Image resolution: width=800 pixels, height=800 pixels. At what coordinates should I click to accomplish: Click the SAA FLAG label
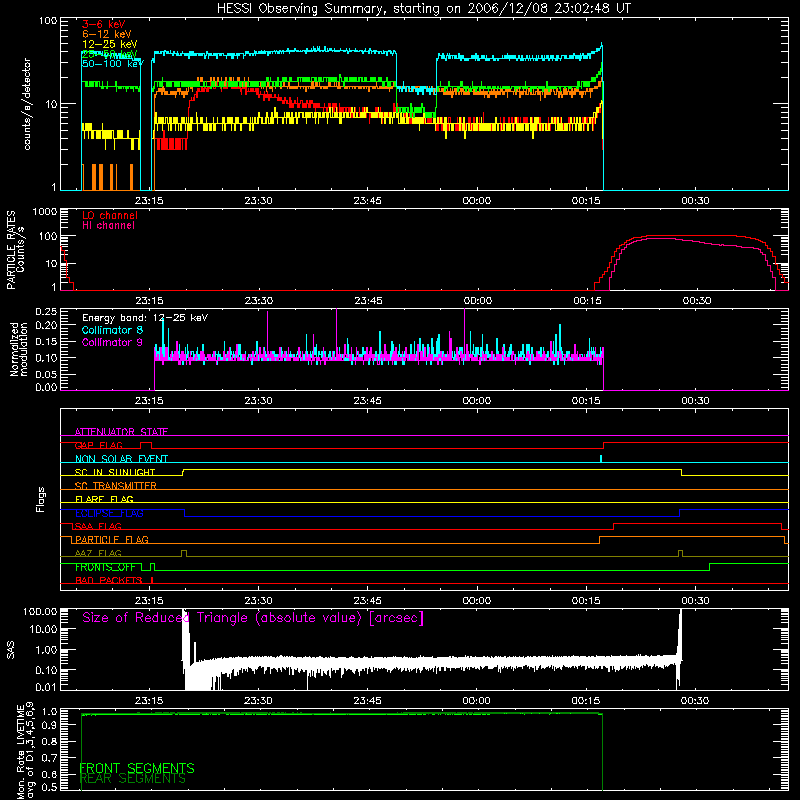pos(98,527)
